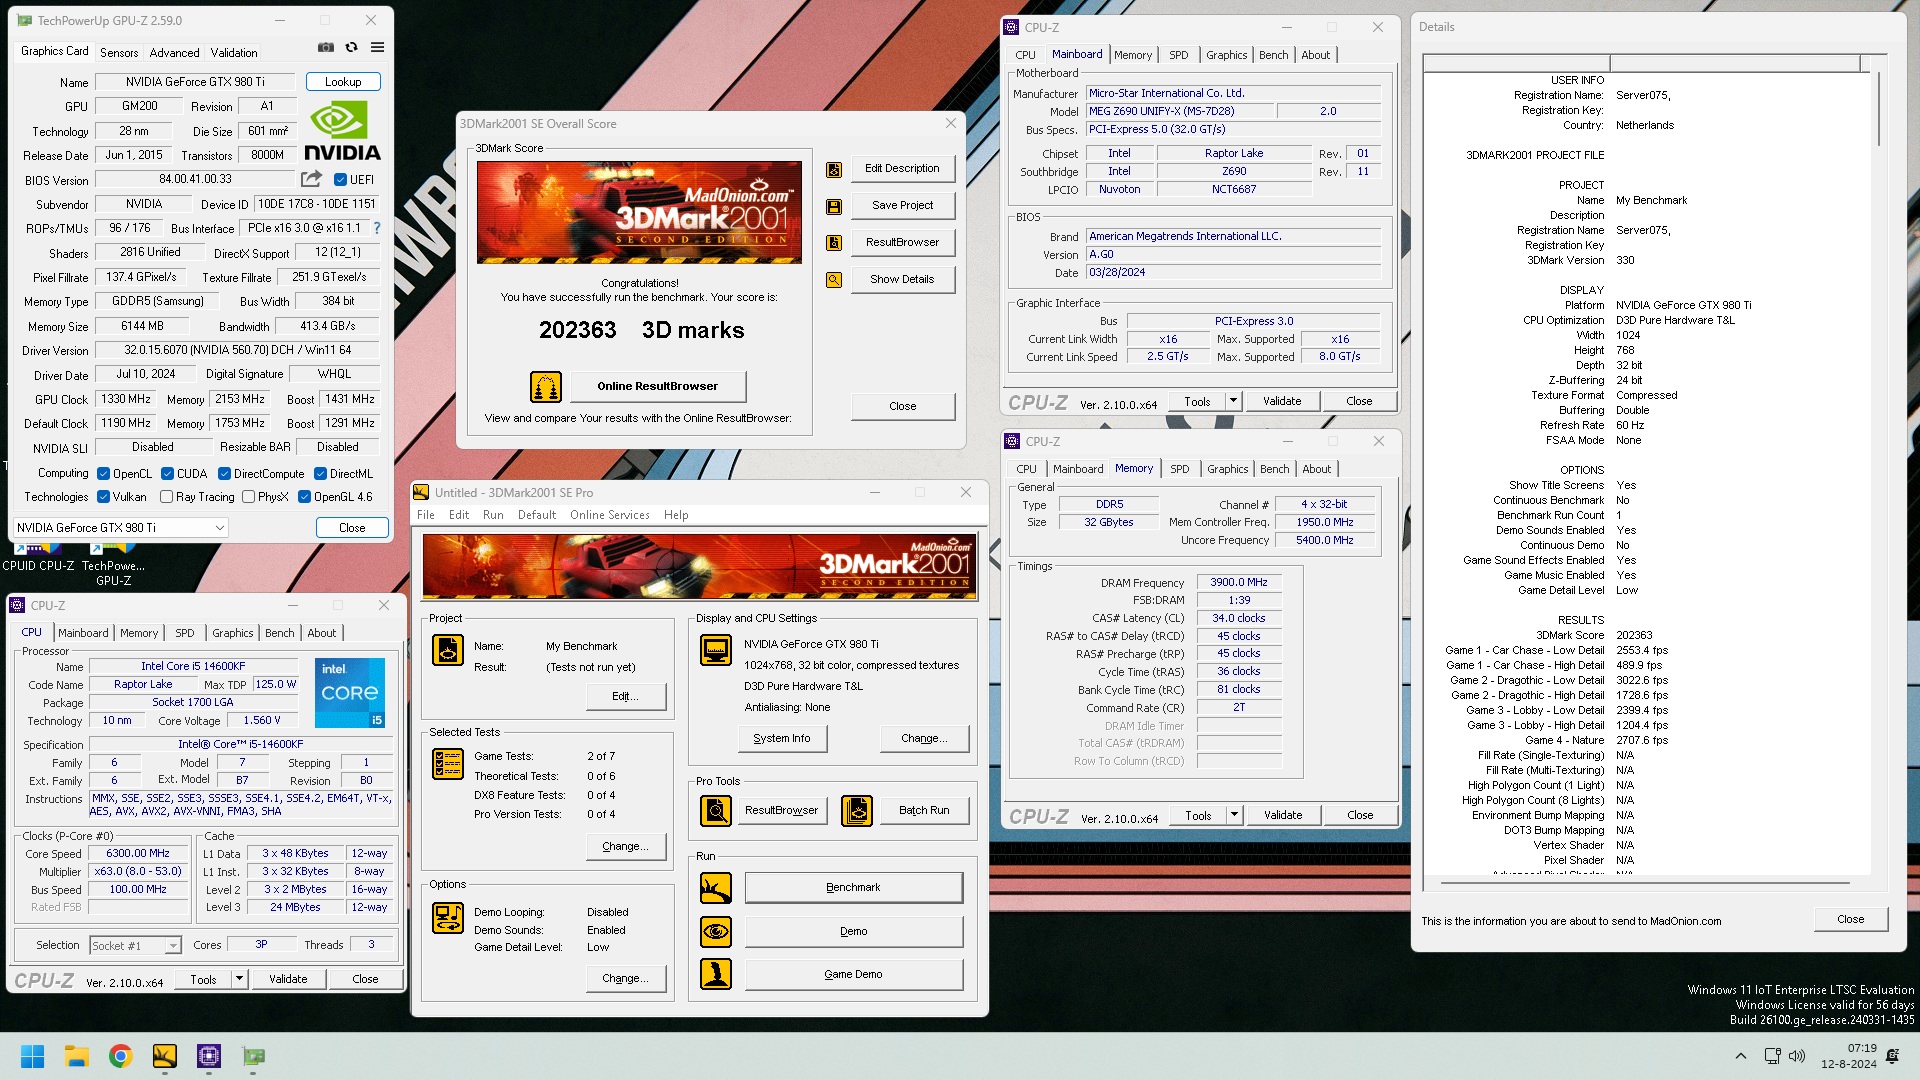This screenshot has width=1920, height=1080.
Task: Click the Selected Tests checklist icon
Action: coord(447,764)
